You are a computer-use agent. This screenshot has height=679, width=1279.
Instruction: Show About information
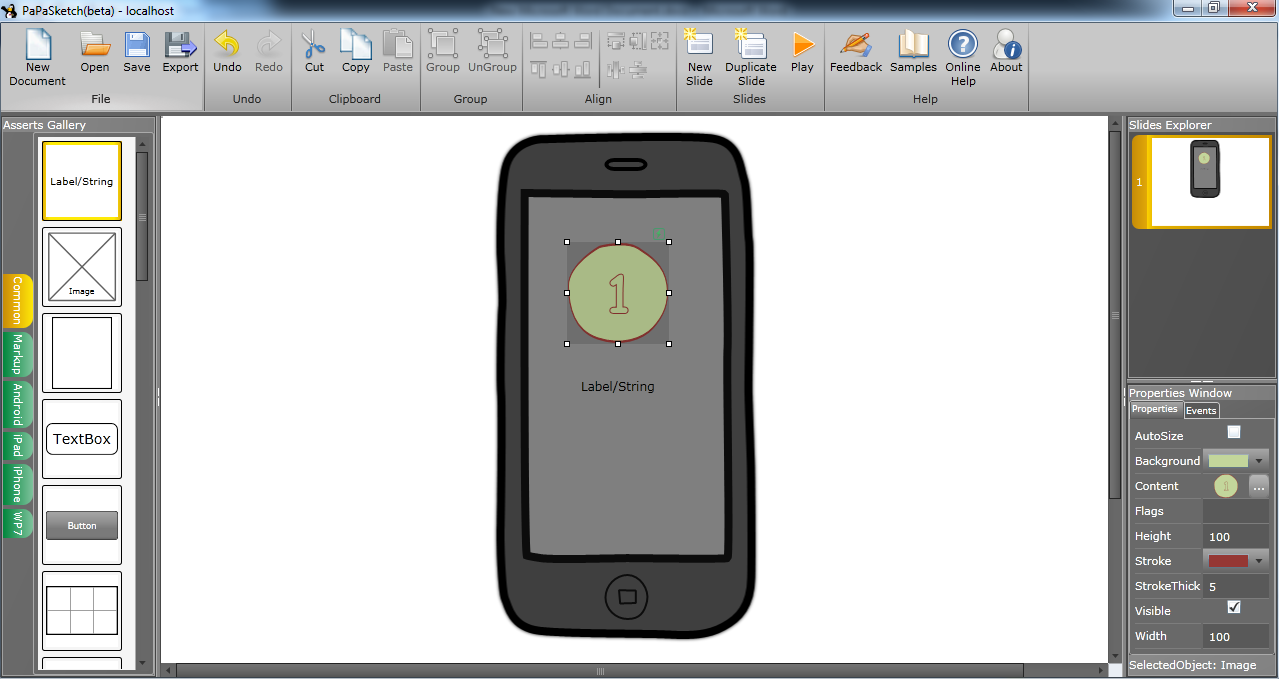[1006, 52]
